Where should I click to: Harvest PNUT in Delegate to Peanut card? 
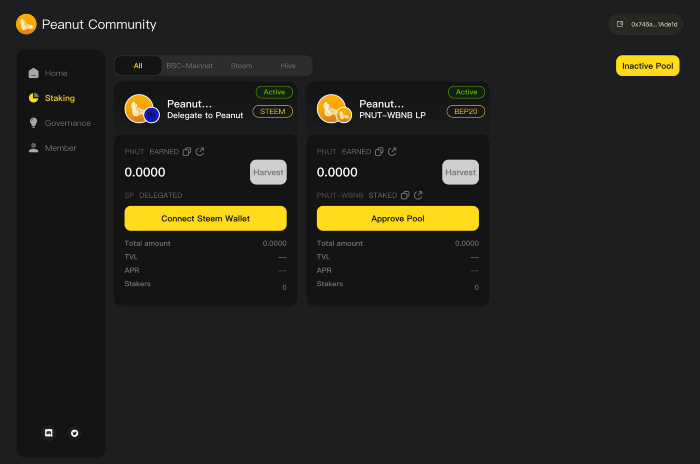coord(268,172)
